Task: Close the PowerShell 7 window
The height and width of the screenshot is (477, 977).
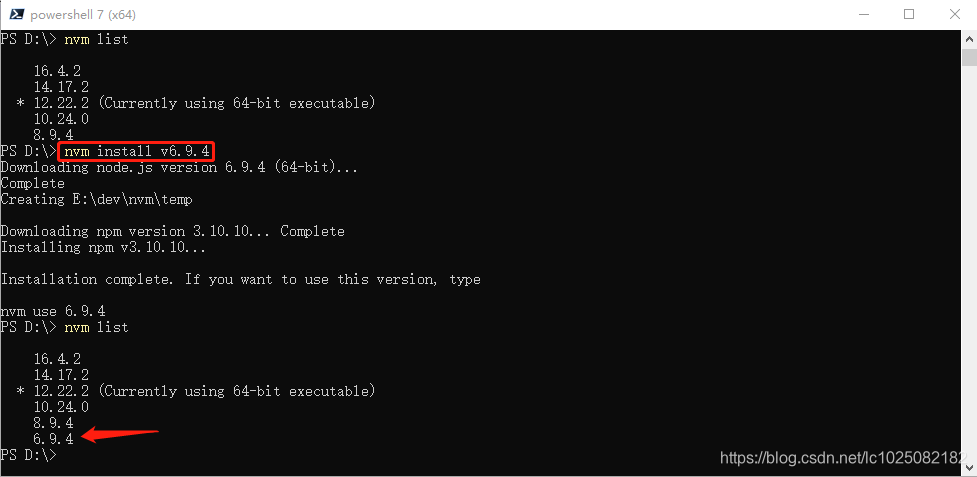Action: click(x=955, y=14)
